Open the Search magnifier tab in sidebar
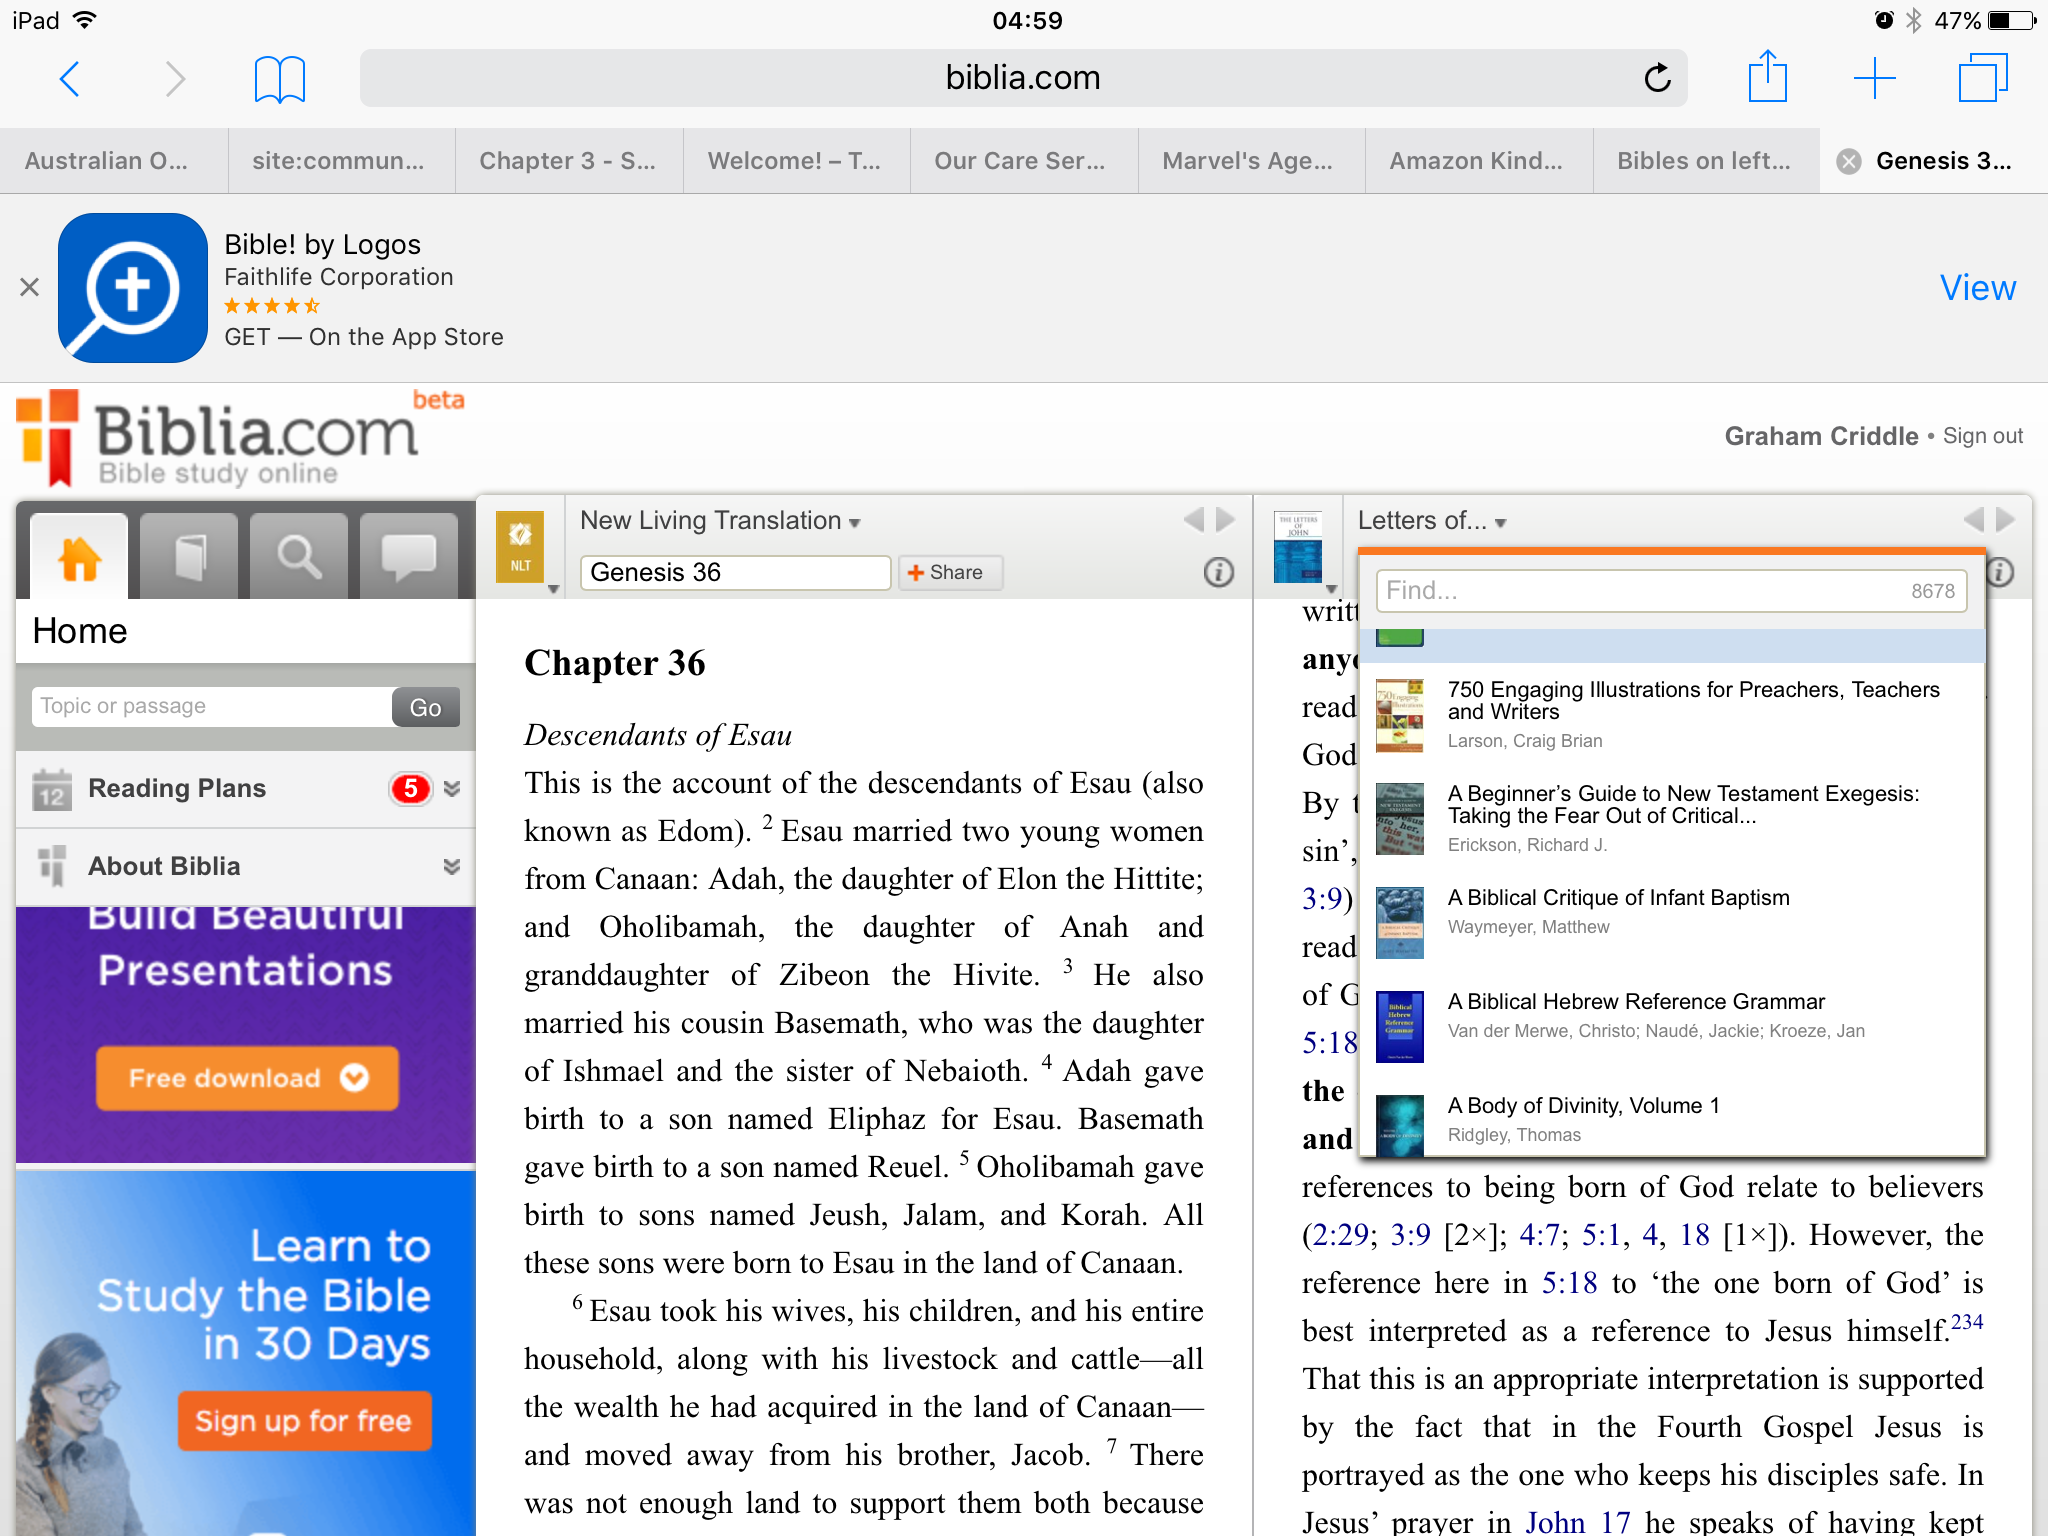The image size is (2048, 1536). [298, 556]
